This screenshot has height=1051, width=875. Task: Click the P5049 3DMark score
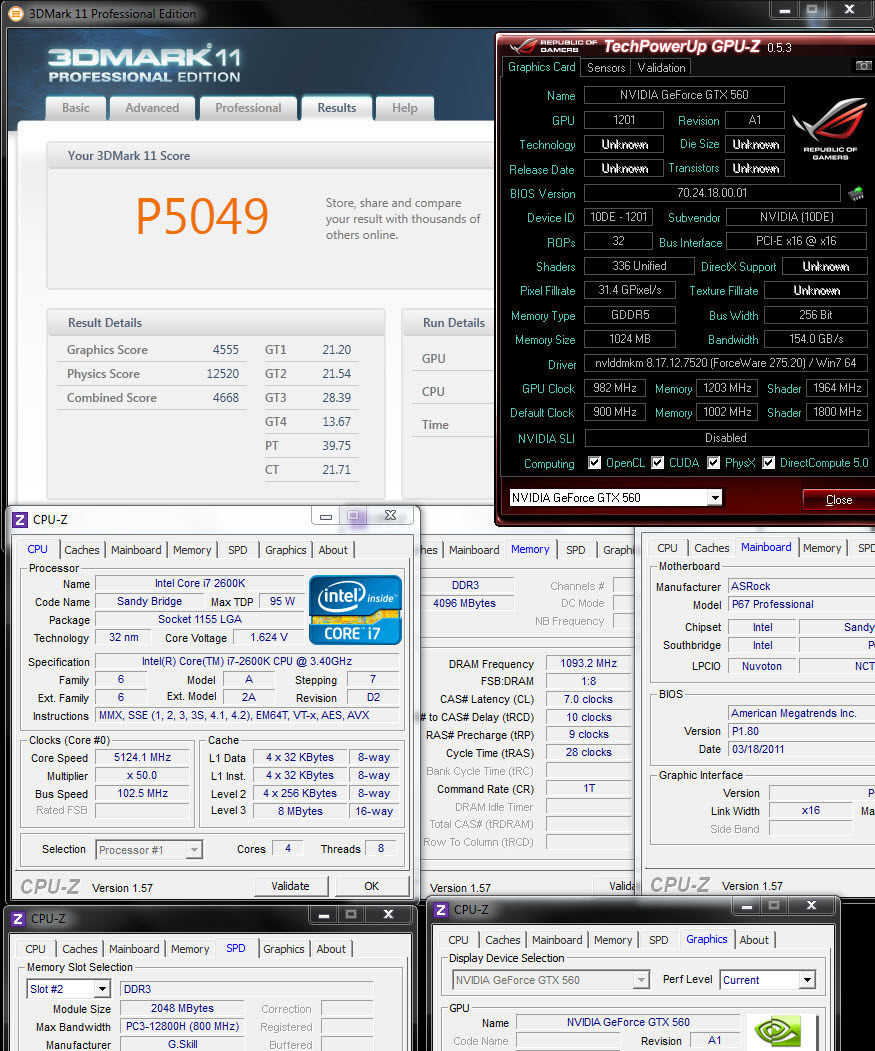point(202,216)
